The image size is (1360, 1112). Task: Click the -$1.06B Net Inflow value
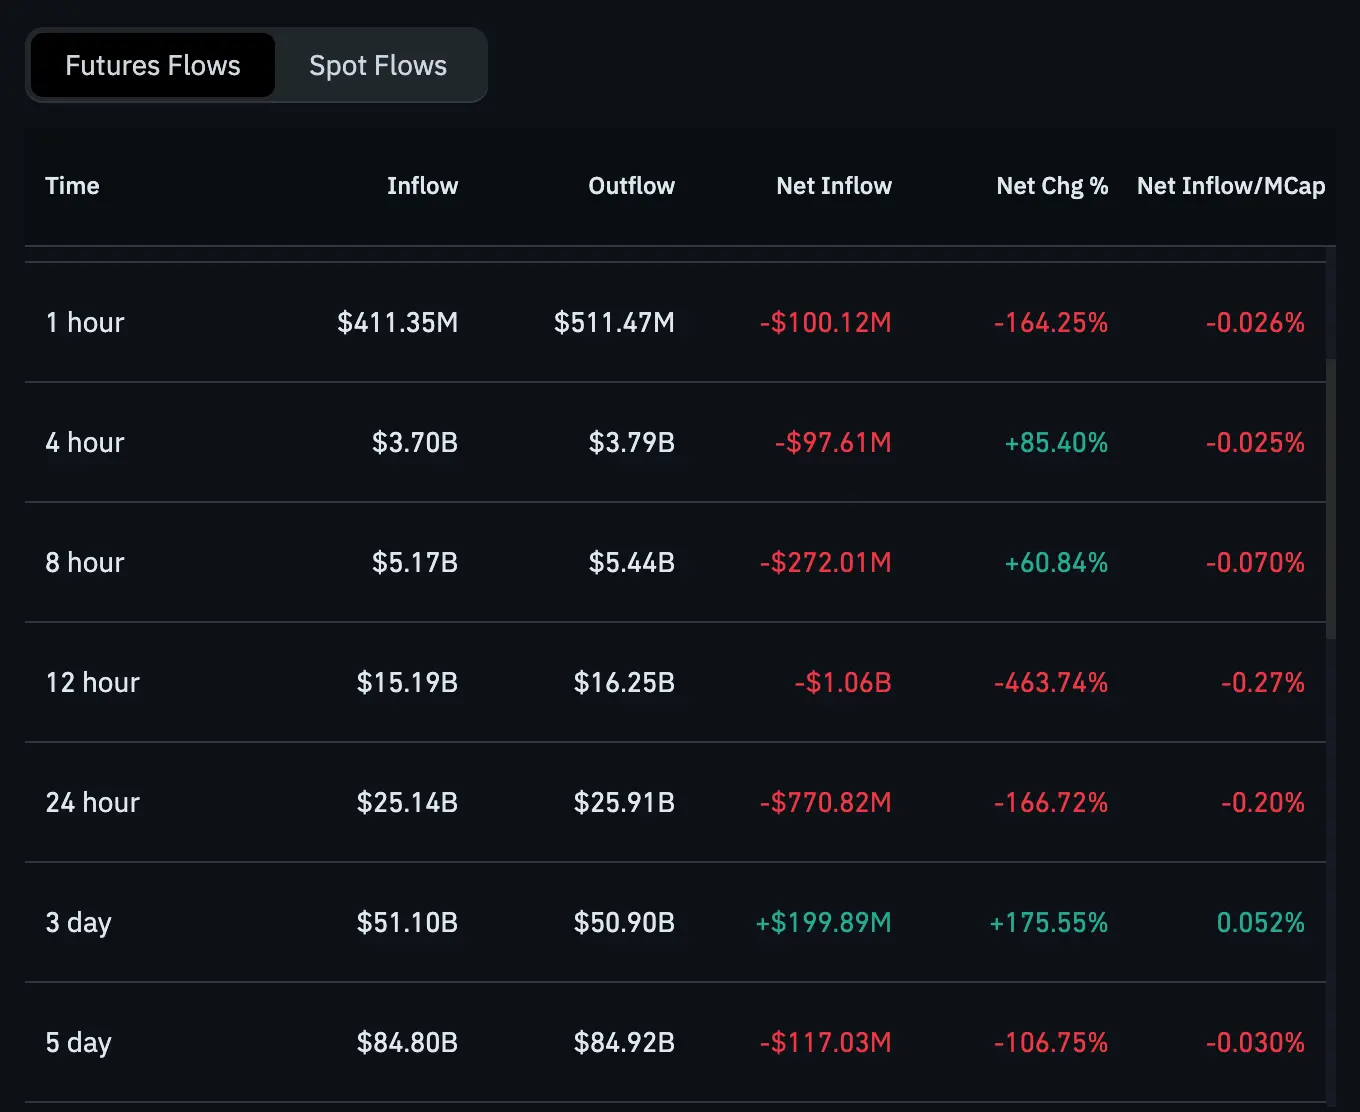coord(842,682)
